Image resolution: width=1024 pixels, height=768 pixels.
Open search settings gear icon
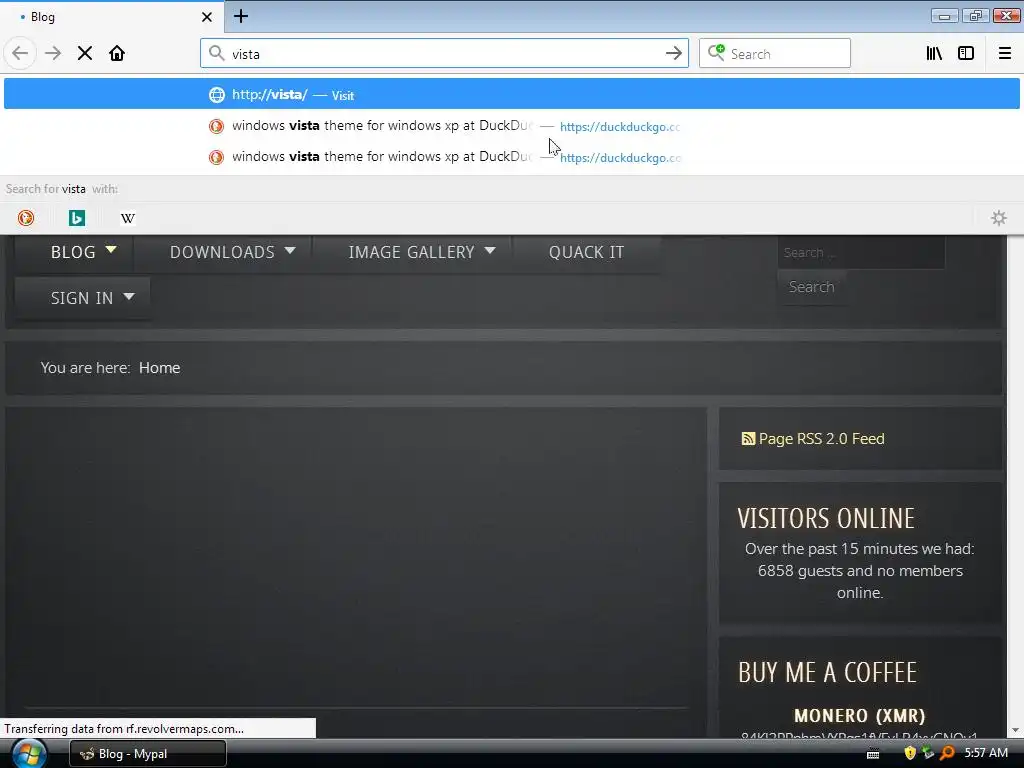(999, 218)
